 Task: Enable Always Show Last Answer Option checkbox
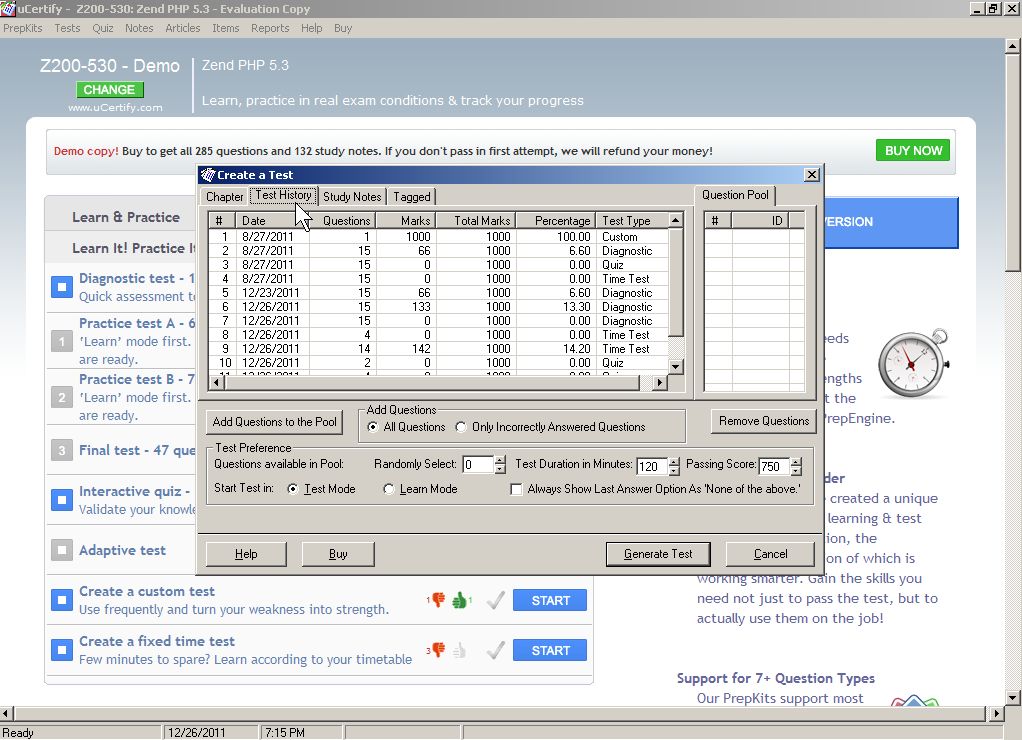[x=516, y=489]
